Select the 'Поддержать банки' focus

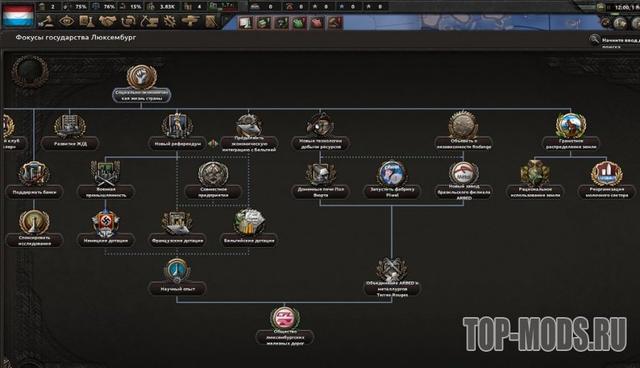point(34,180)
